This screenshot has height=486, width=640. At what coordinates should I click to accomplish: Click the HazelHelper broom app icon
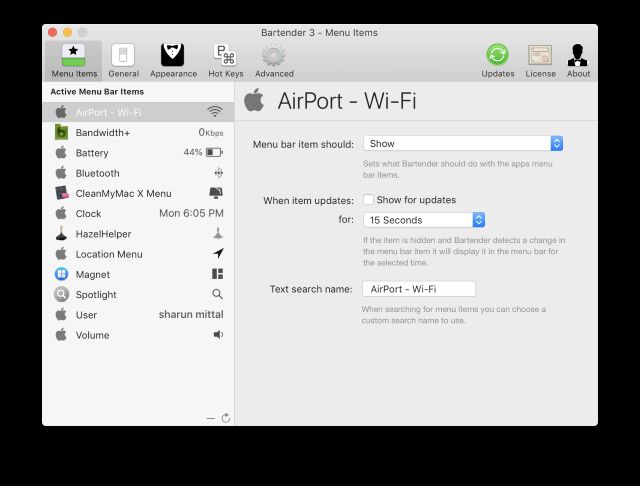coord(61,233)
